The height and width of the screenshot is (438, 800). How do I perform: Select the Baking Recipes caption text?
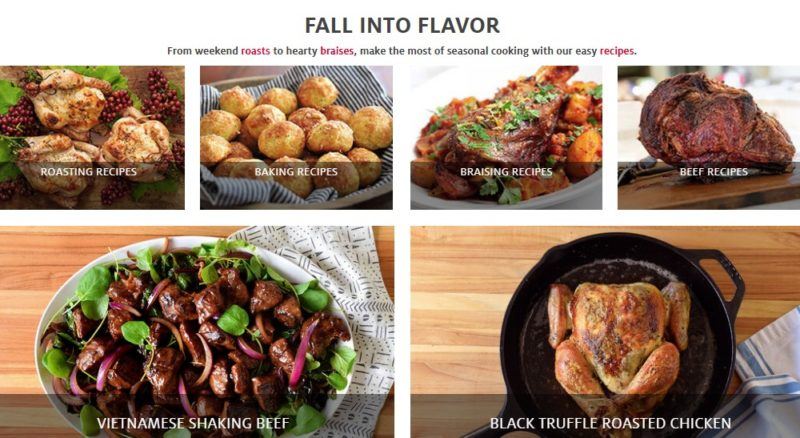296,172
